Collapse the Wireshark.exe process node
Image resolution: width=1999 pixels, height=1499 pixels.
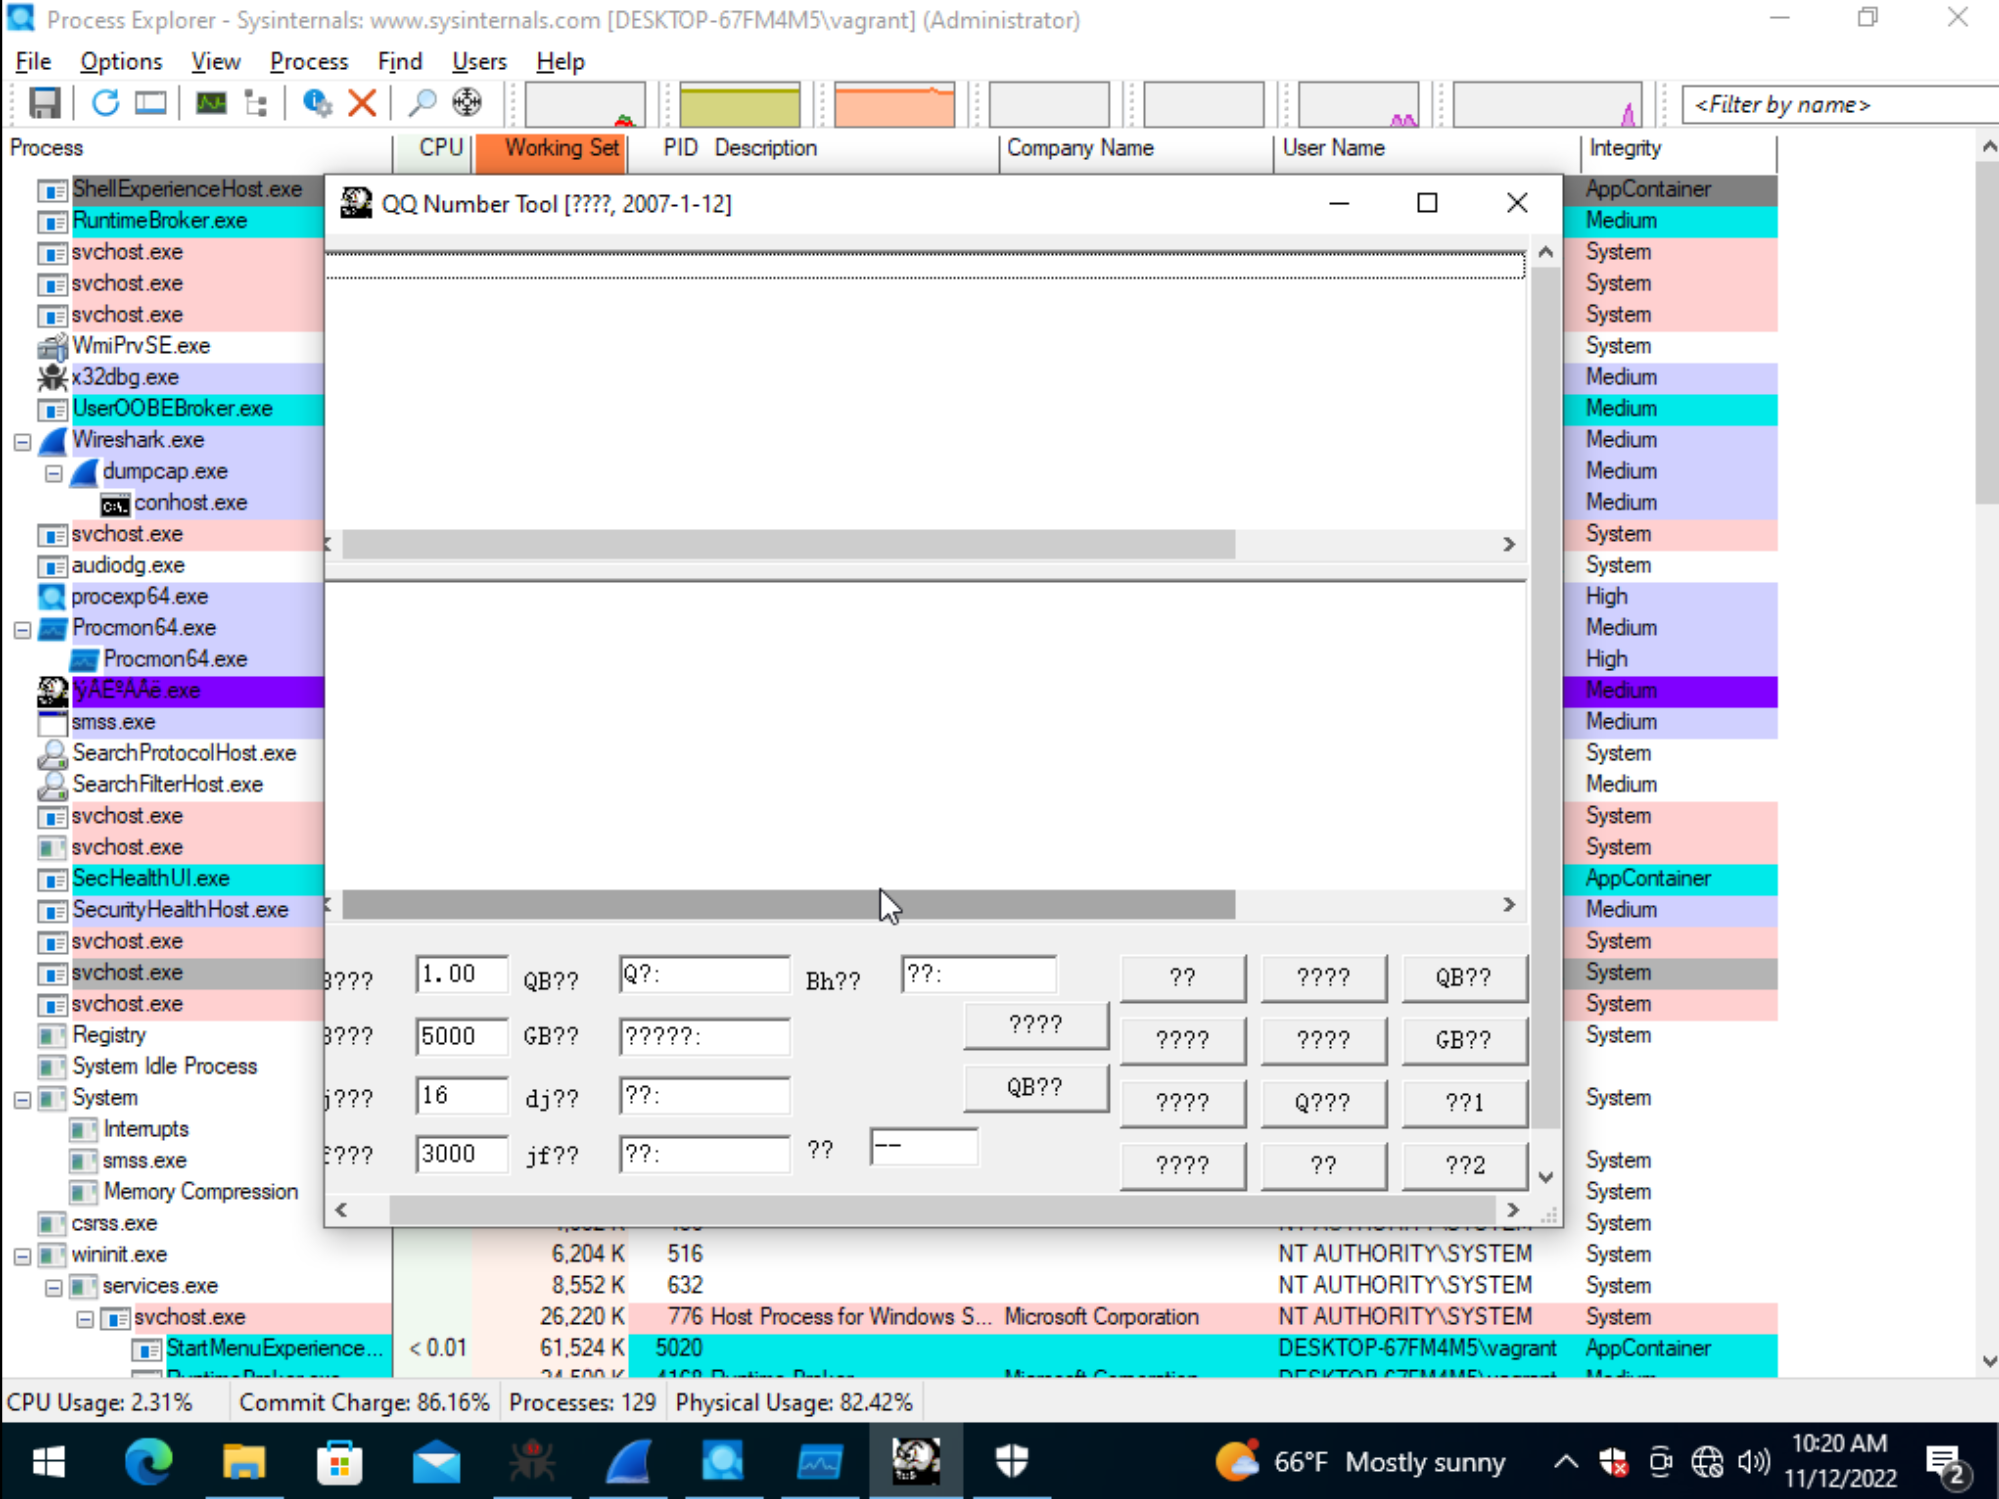click(23, 441)
